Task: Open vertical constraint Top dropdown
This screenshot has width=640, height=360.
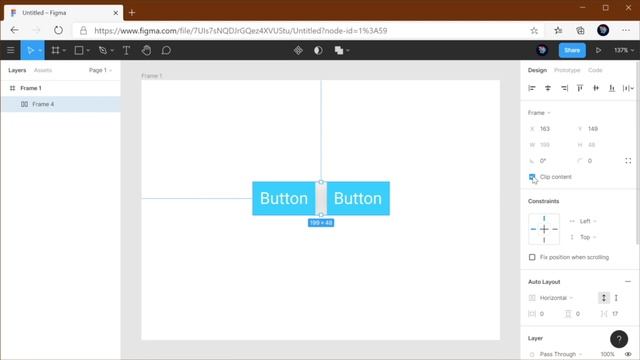Action: point(588,237)
